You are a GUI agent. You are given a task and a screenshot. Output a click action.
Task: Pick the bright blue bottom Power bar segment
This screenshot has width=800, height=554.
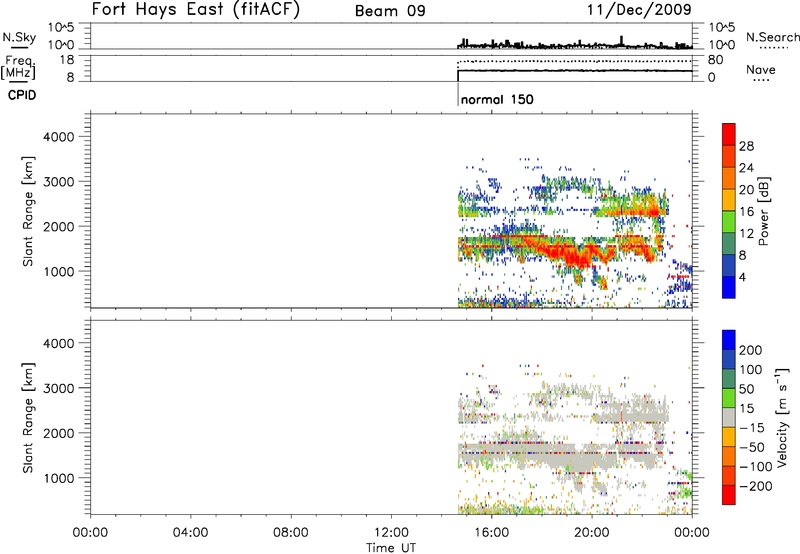click(729, 287)
